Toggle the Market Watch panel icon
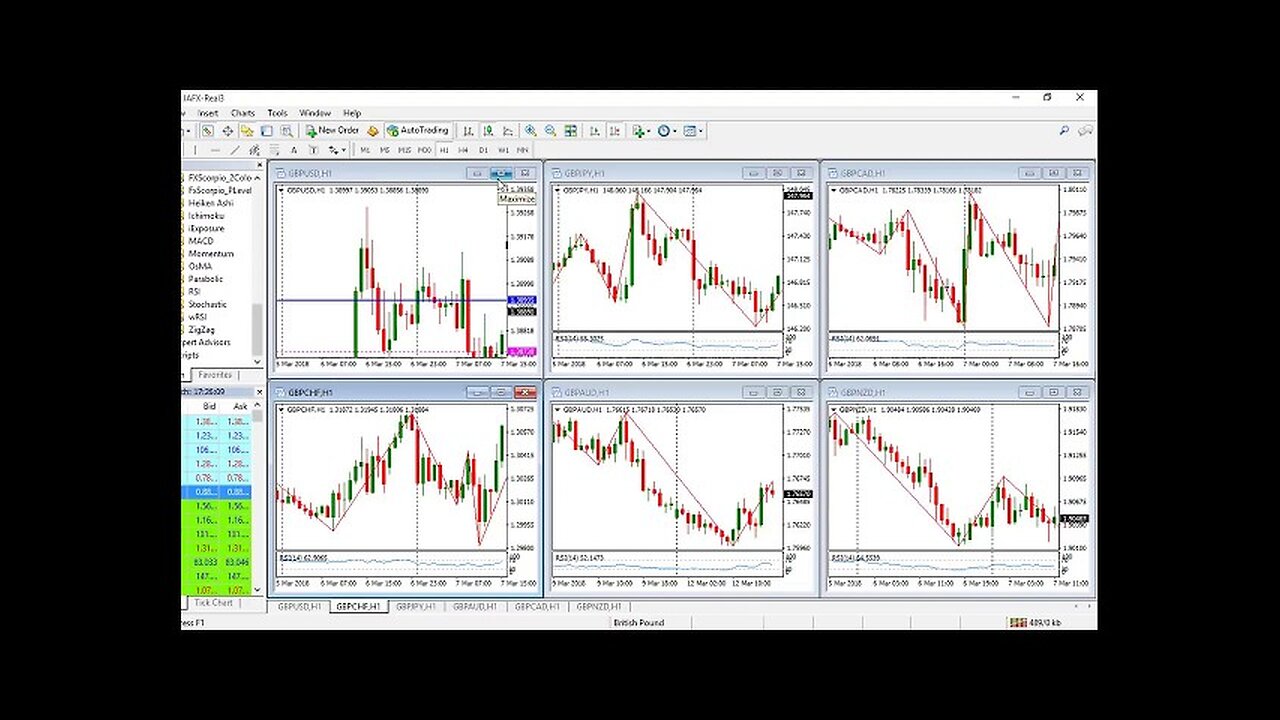 point(207,130)
